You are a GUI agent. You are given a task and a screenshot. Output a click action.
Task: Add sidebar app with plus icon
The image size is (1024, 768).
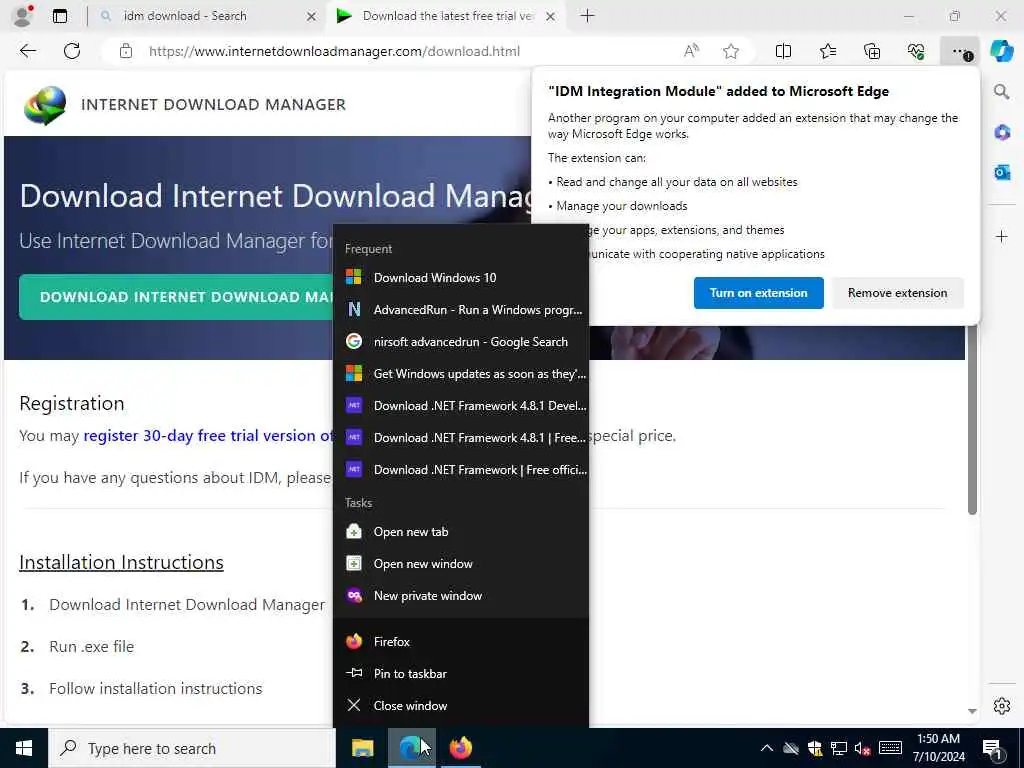(1002, 236)
